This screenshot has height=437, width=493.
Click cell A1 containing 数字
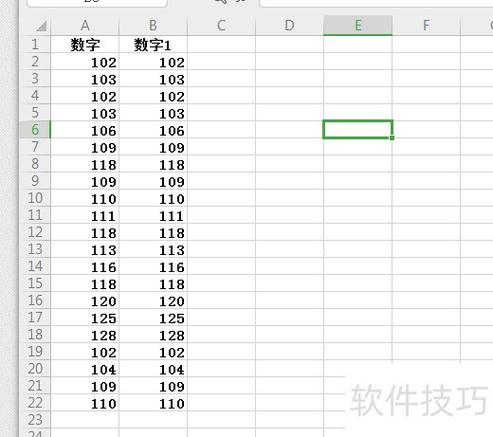(85, 44)
